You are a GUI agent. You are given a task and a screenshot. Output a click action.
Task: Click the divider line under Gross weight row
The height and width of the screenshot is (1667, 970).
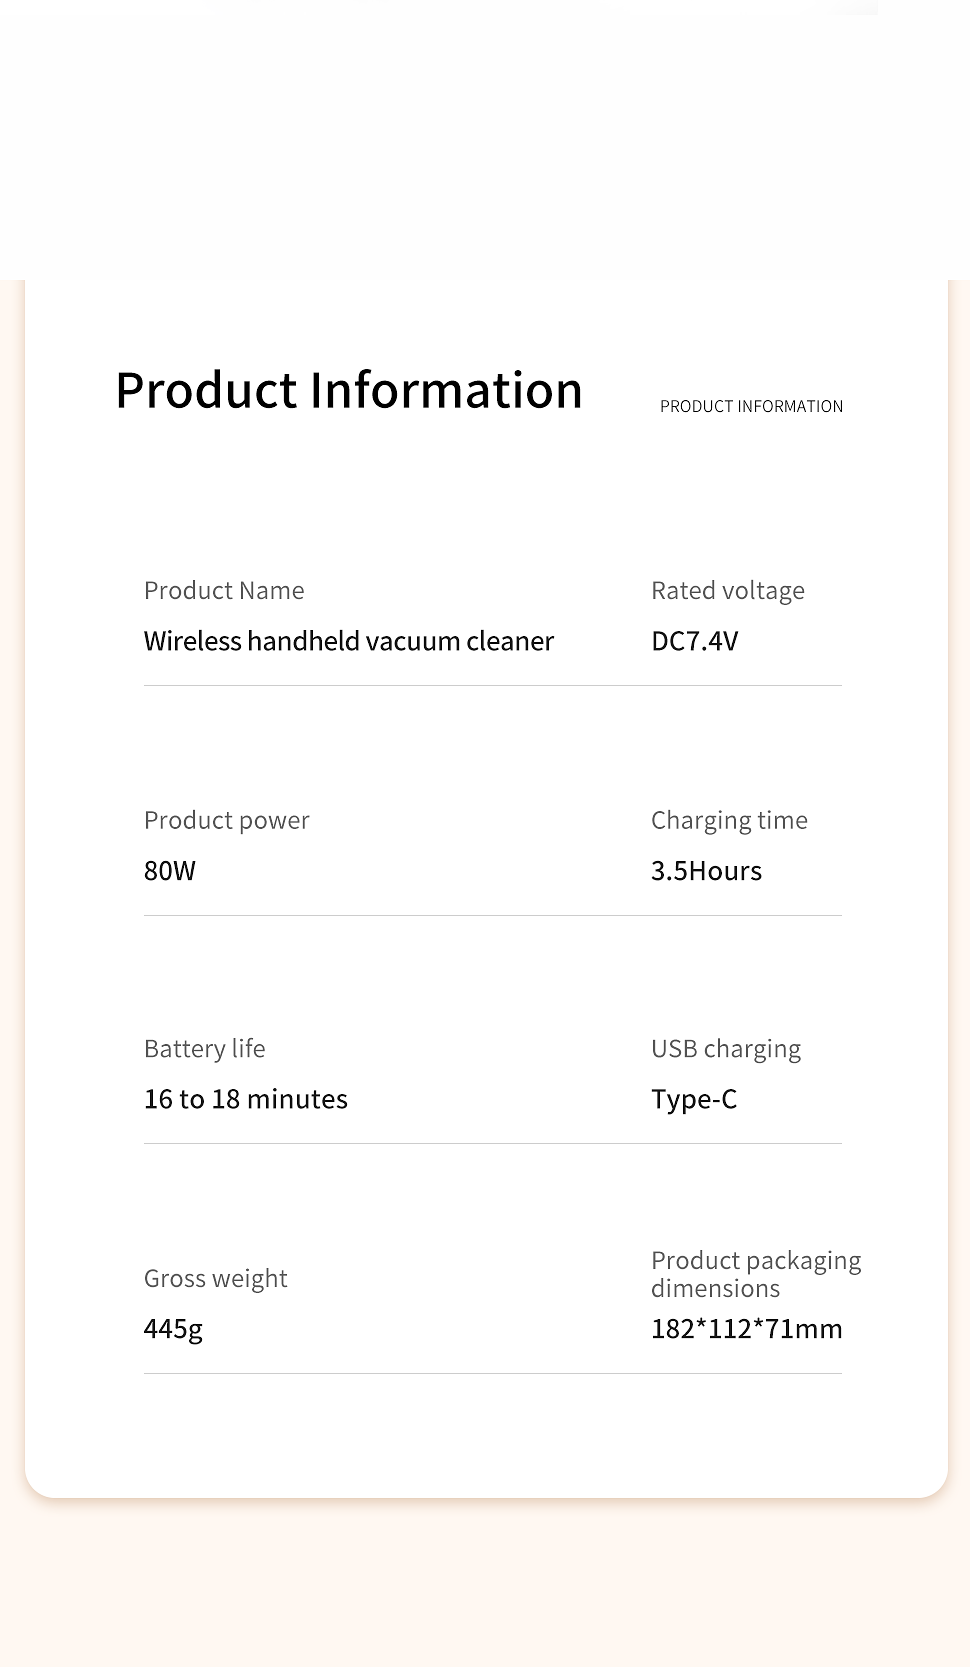click(492, 1373)
